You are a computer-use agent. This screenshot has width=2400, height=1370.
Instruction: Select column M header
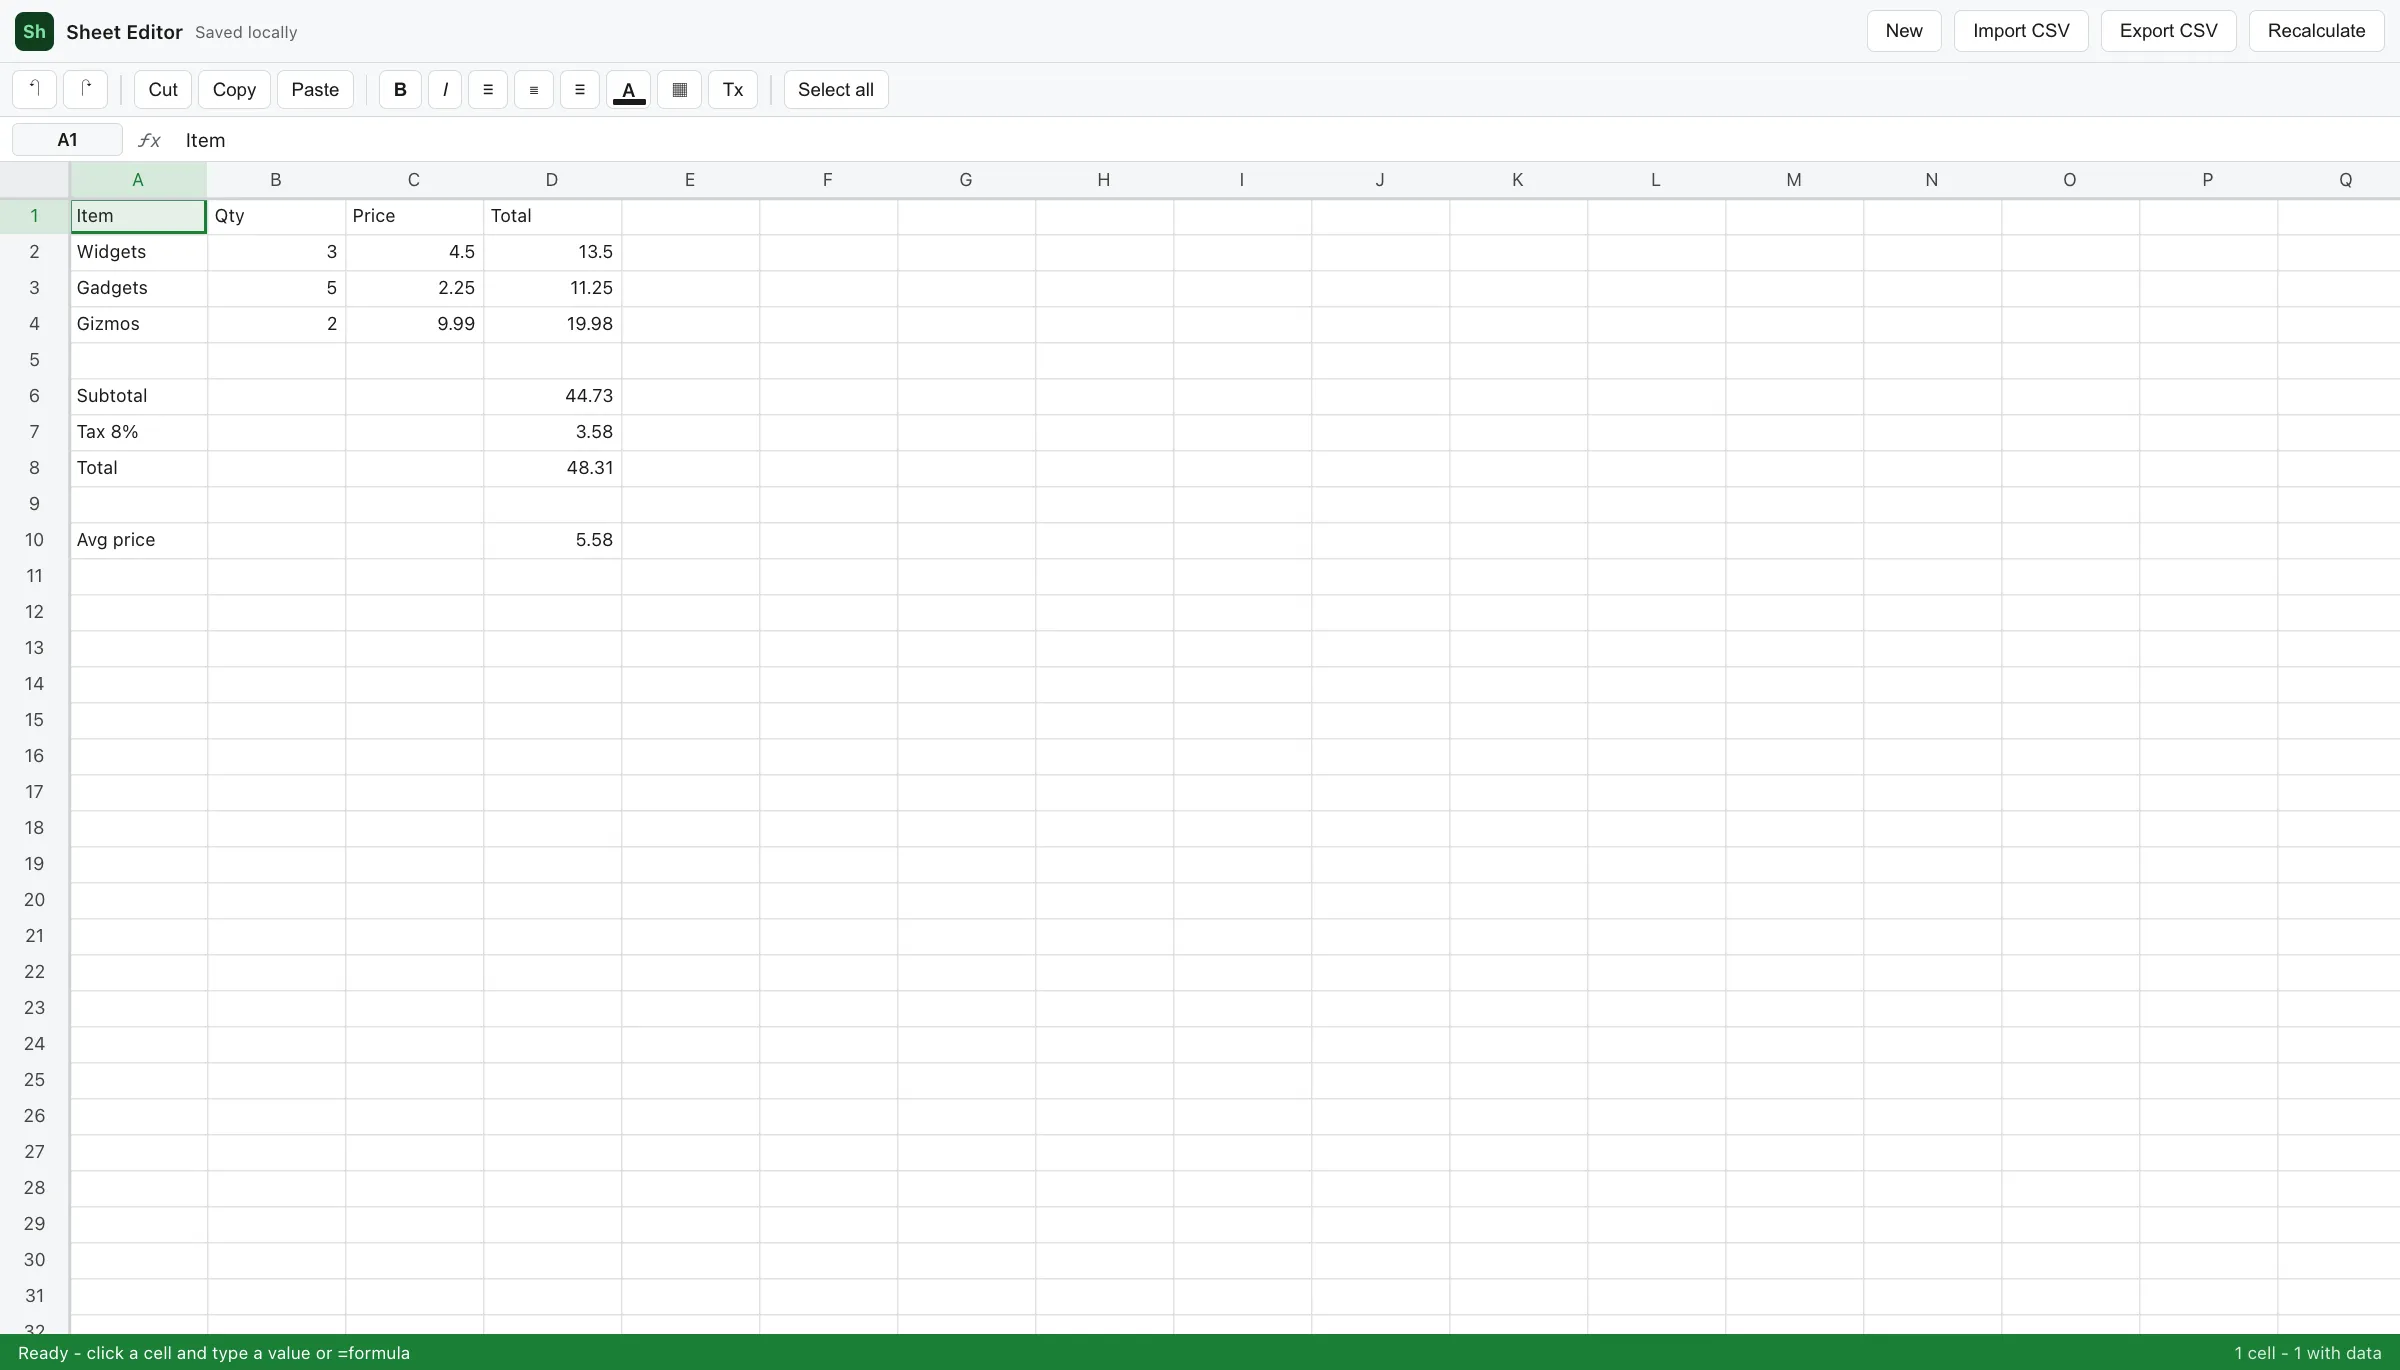(1794, 180)
